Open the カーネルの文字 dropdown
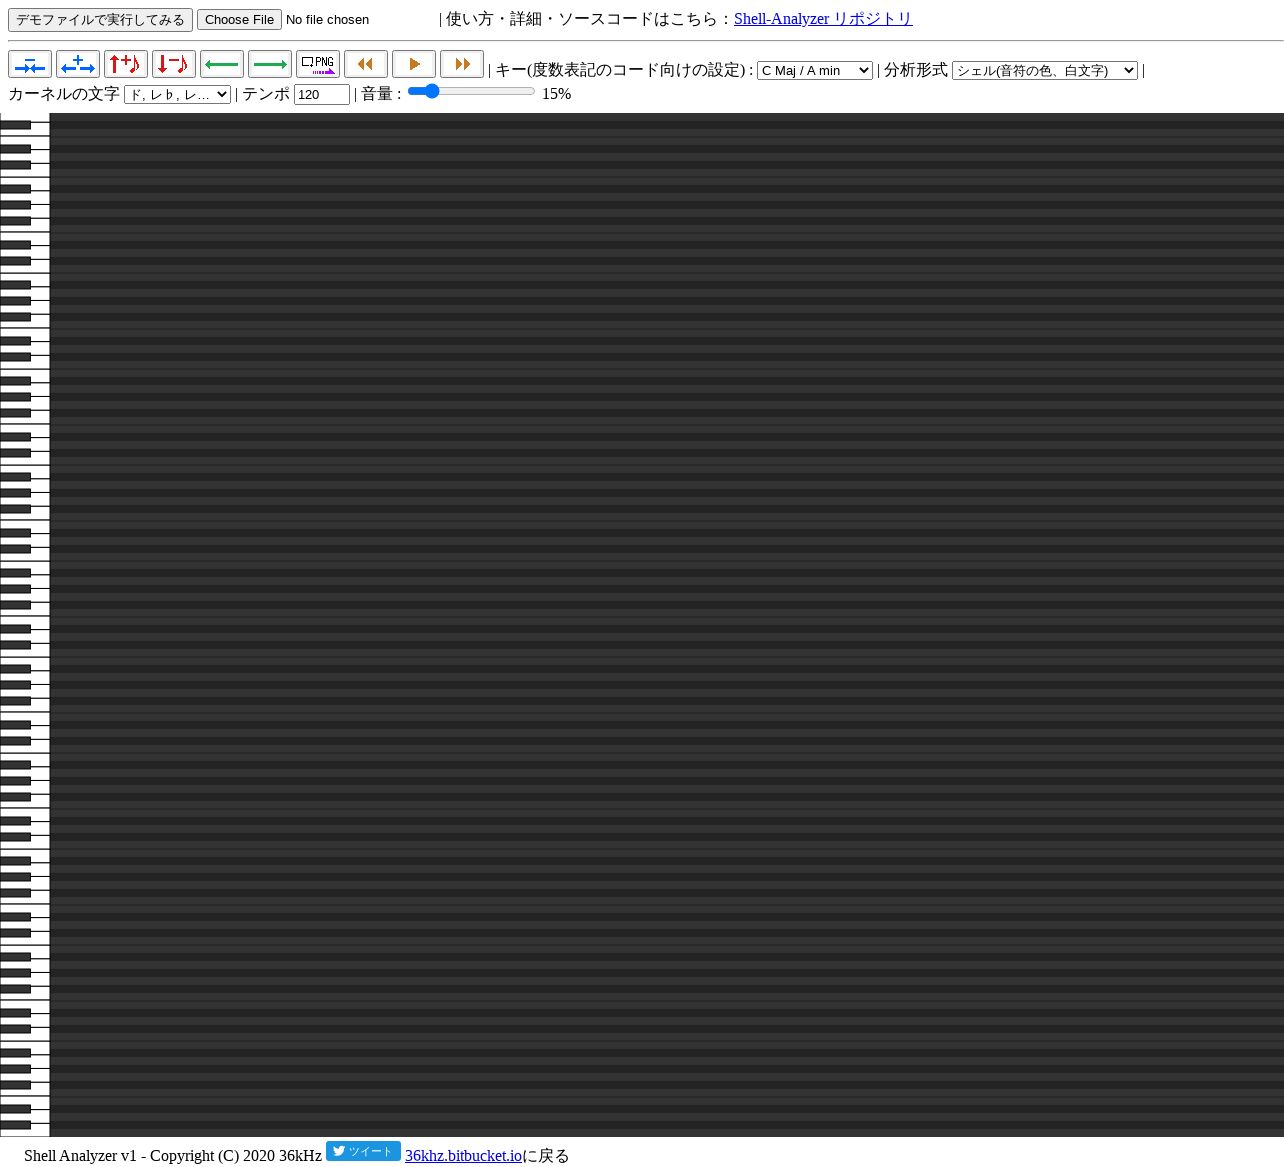This screenshot has height=1167, width=1284. (x=177, y=94)
